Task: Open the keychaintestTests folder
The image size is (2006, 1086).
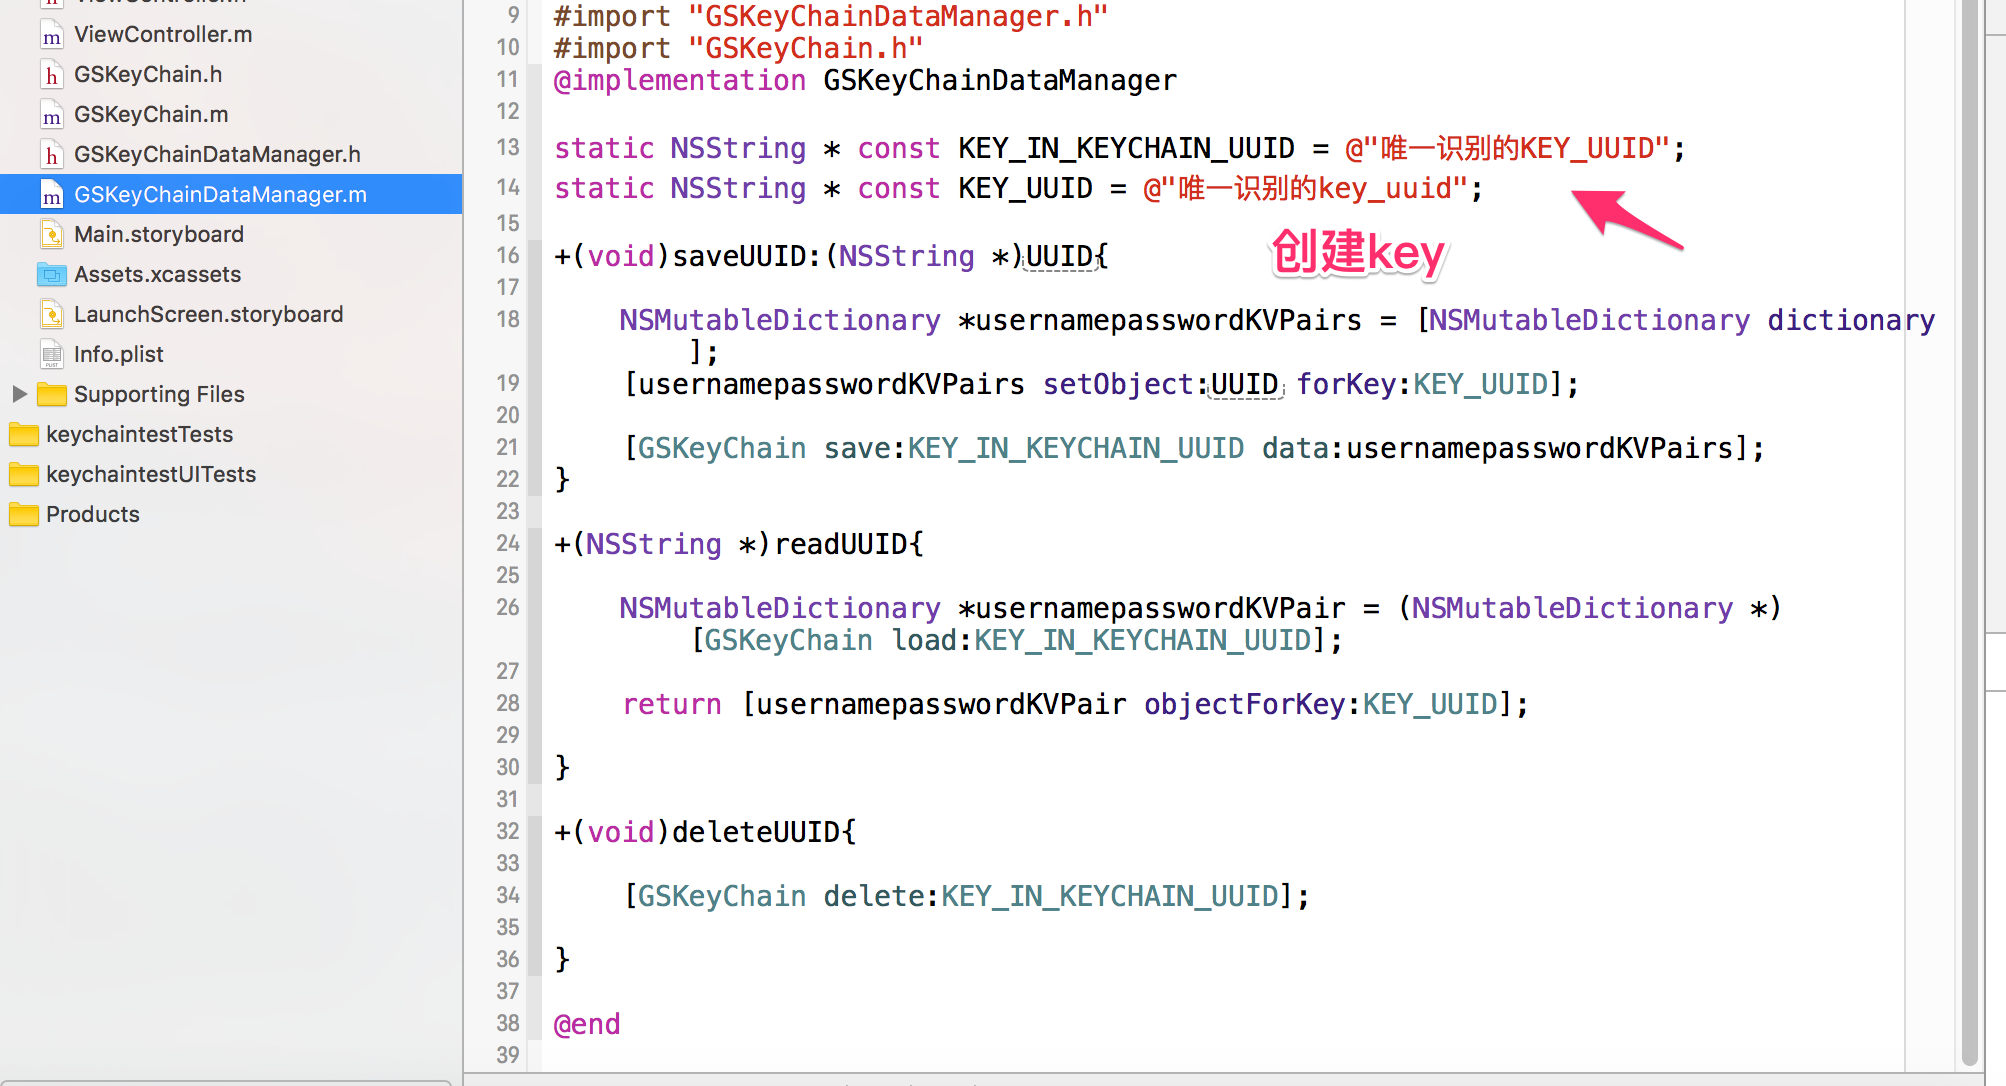Action: (x=139, y=435)
